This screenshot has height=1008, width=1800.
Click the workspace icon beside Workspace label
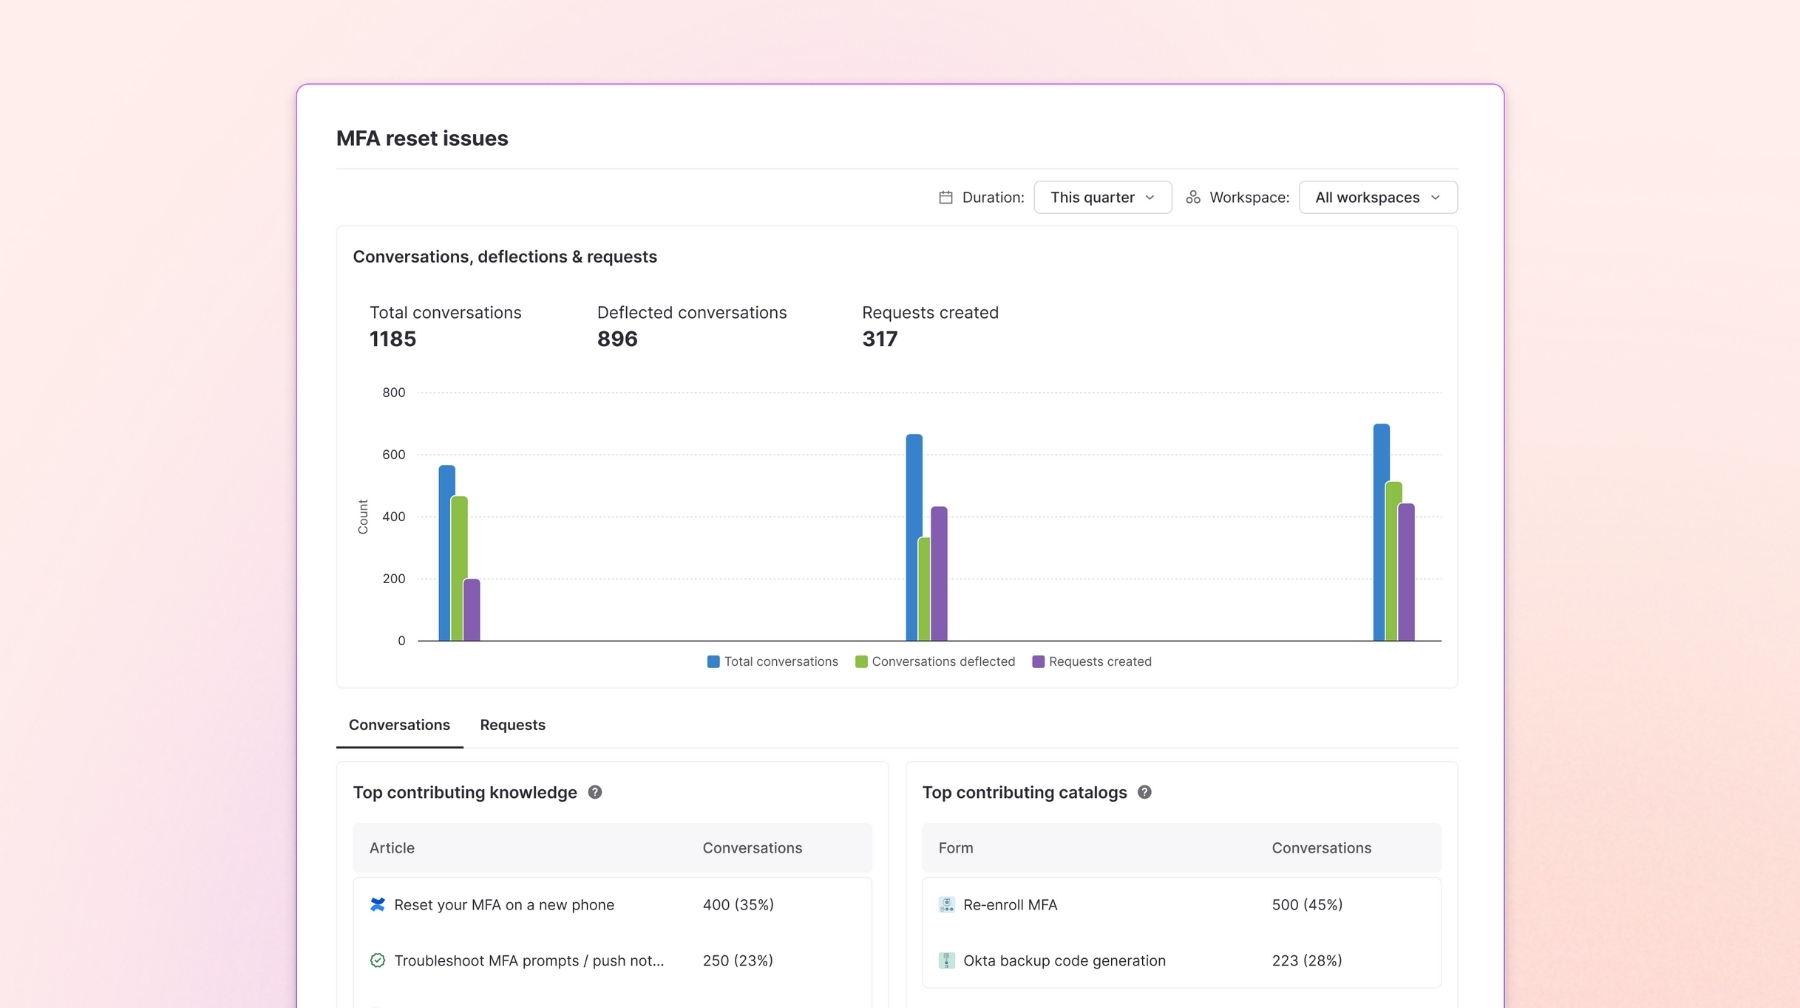tap(1193, 197)
